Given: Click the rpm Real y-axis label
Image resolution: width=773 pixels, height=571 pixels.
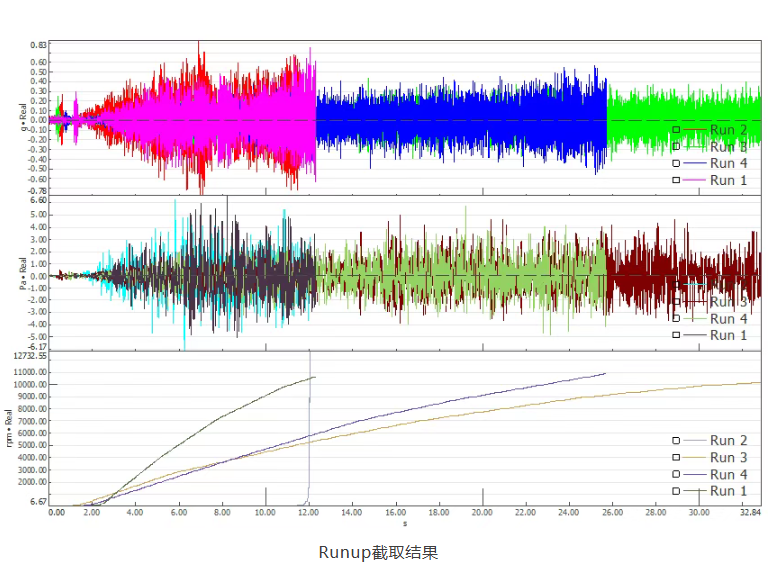Looking at the screenshot, I should point(8,428).
